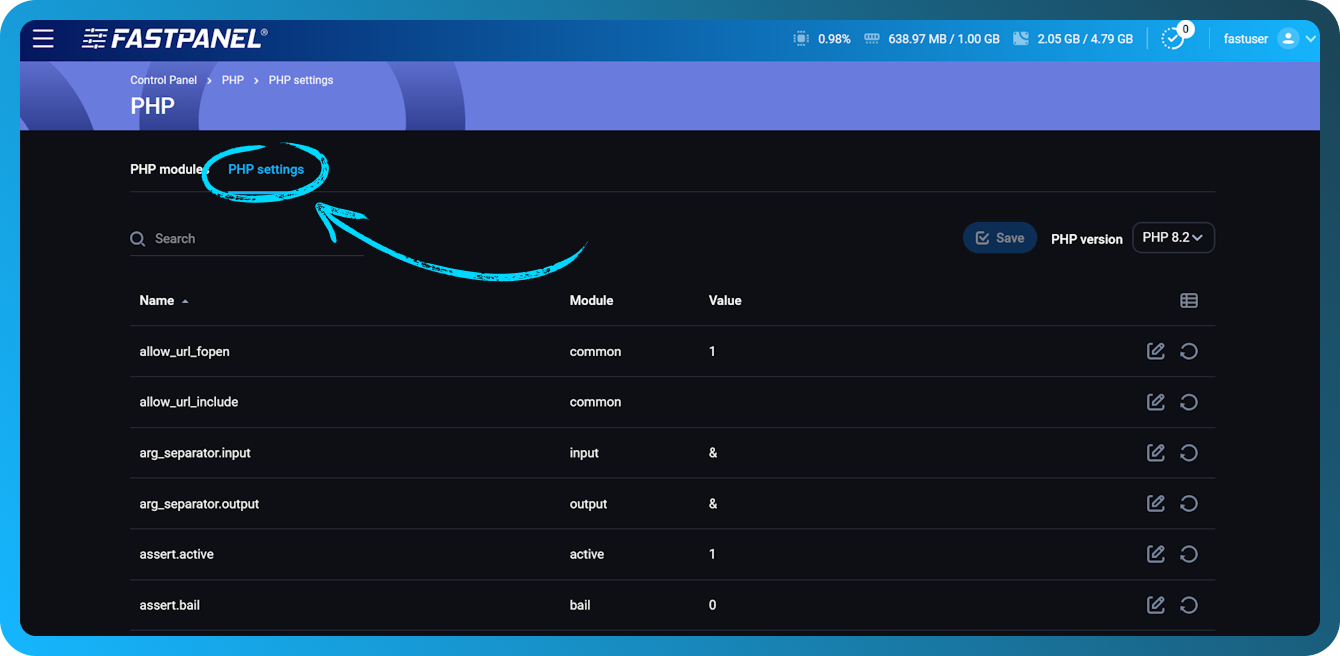Open the PHP version dropdown
The width and height of the screenshot is (1340, 656).
(1173, 237)
